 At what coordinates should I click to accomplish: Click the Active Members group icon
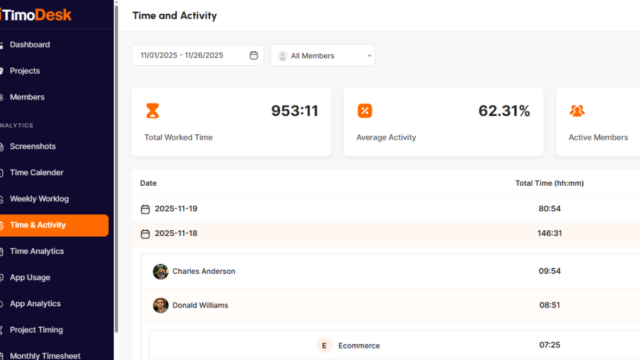pyautogui.click(x=577, y=111)
